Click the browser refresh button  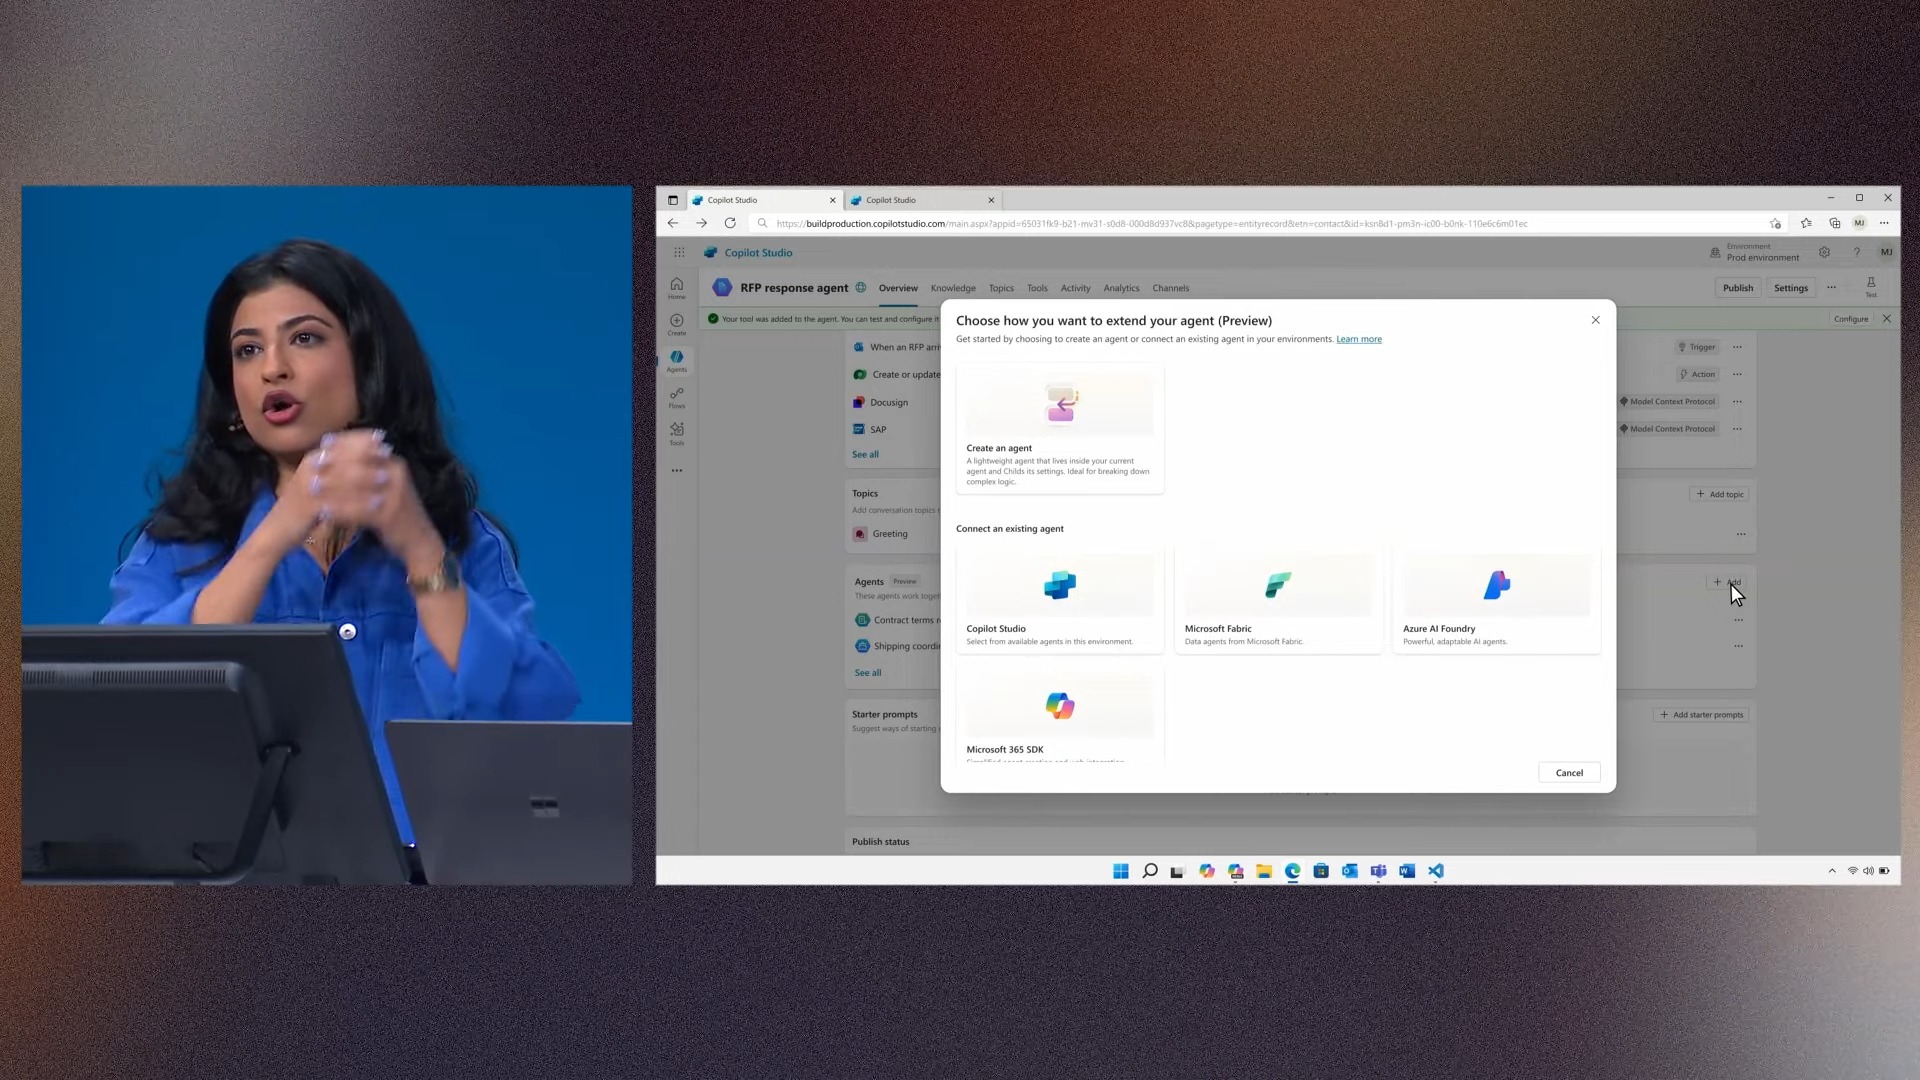click(x=730, y=223)
